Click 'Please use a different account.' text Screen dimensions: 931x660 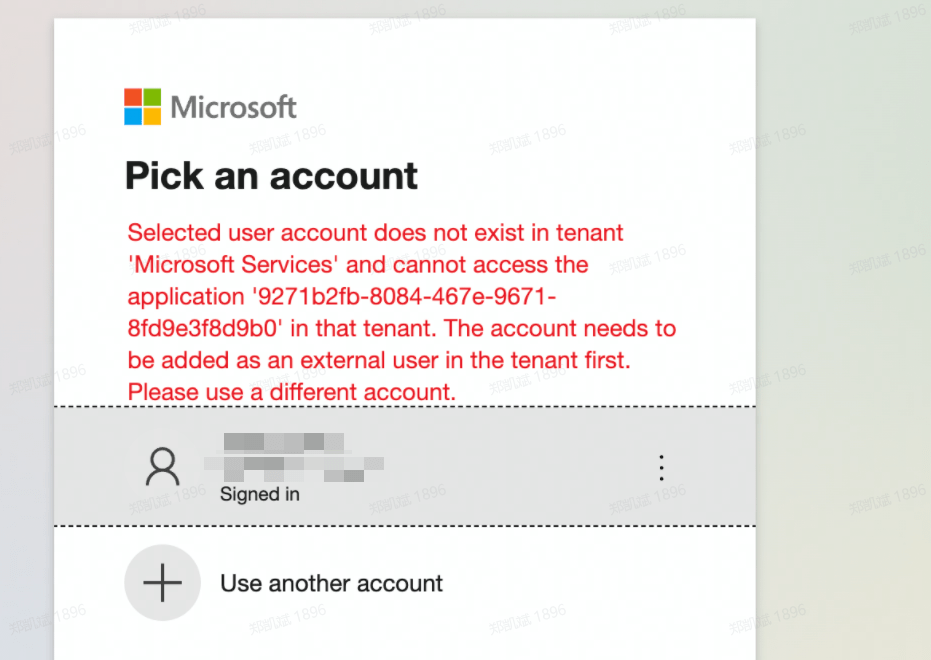coord(292,392)
